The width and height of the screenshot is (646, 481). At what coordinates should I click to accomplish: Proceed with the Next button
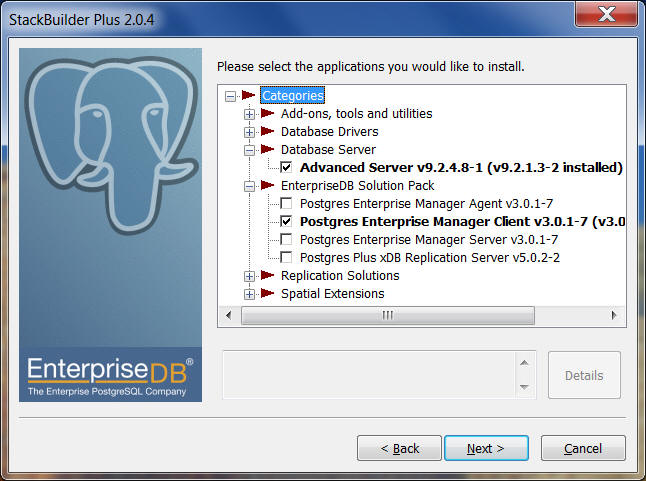pyautogui.click(x=486, y=448)
